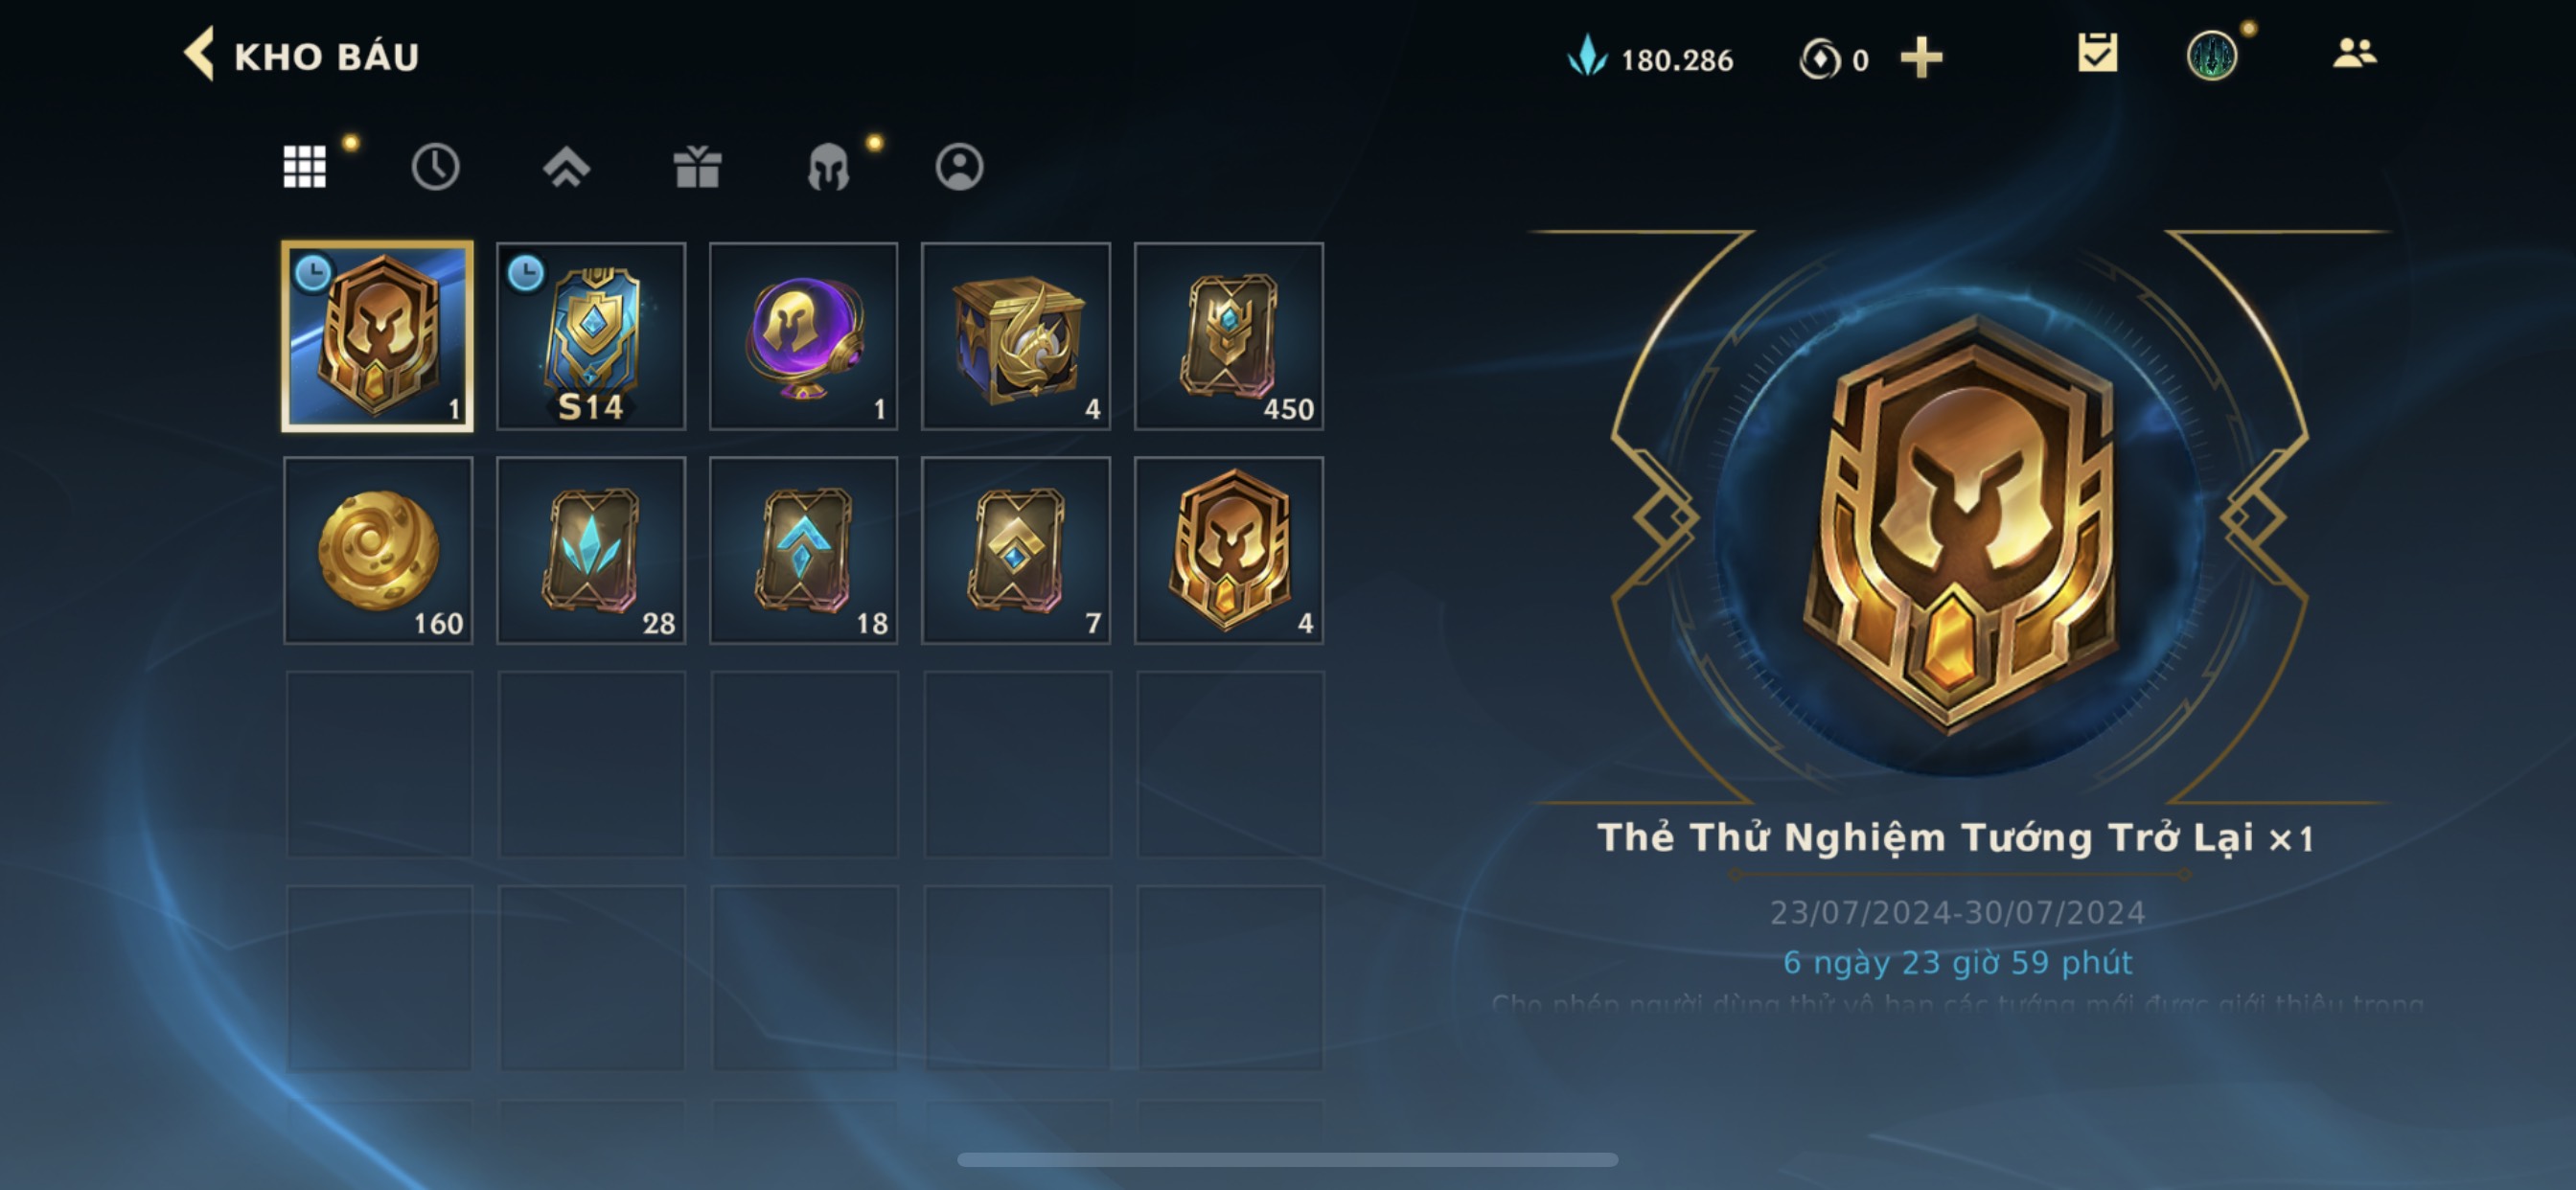Show the champion helmet filter tab
The image size is (2576, 1190).
pos(828,167)
